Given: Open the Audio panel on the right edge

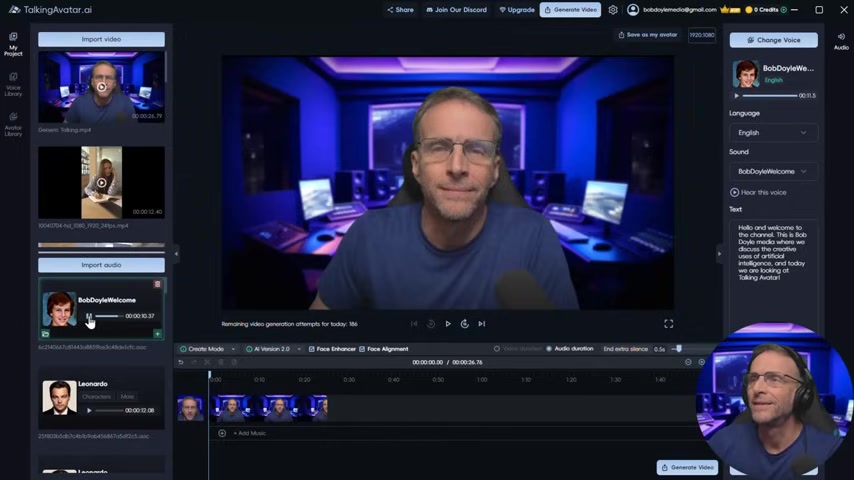Looking at the screenshot, I should click(x=841, y=41).
